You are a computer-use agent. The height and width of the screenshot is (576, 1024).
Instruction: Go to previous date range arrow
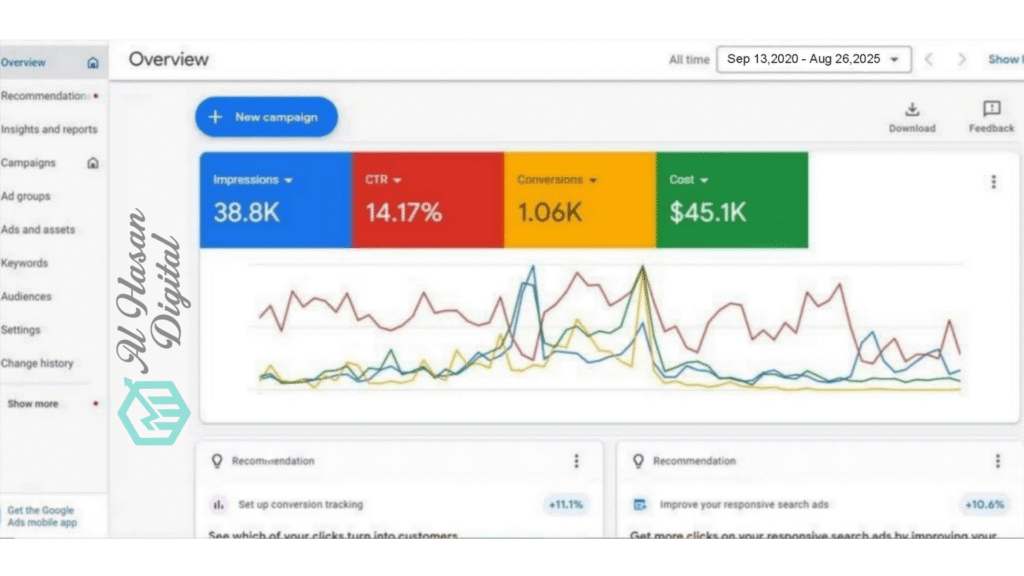(x=929, y=60)
